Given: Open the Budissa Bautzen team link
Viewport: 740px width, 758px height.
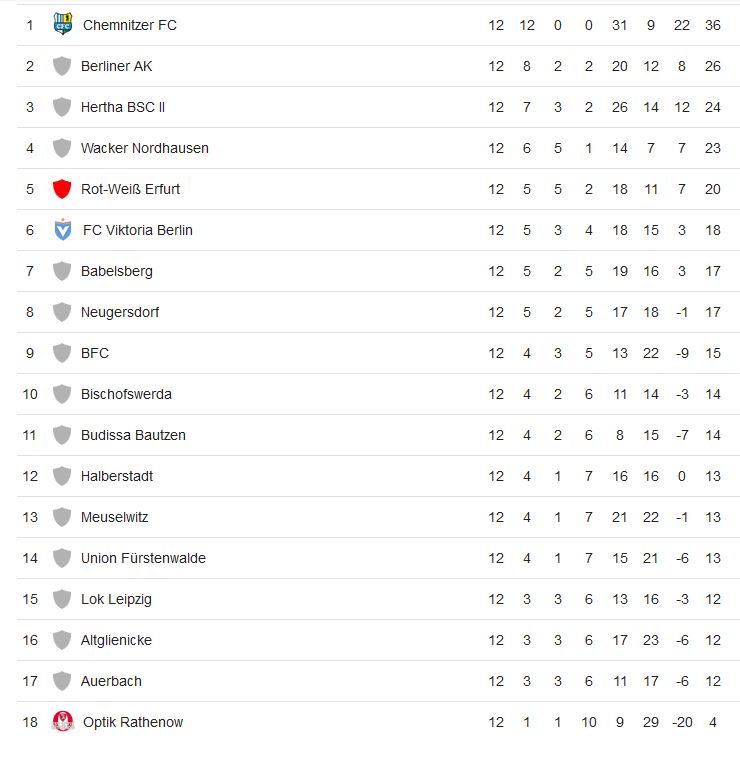Looking at the screenshot, I should pyautogui.click(x=133, y=435).
